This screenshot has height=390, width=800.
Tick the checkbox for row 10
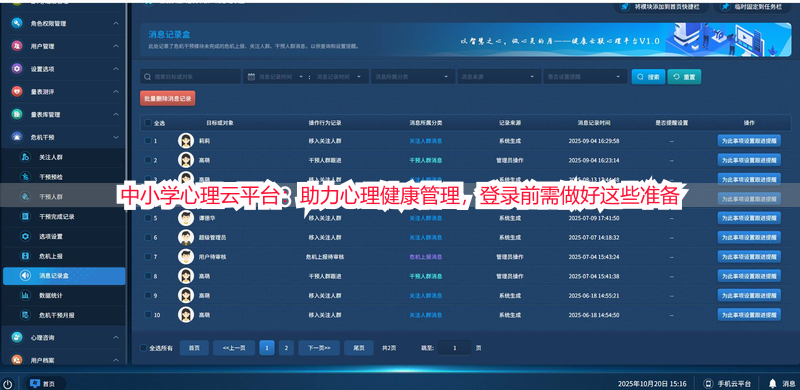coord(148,314)
